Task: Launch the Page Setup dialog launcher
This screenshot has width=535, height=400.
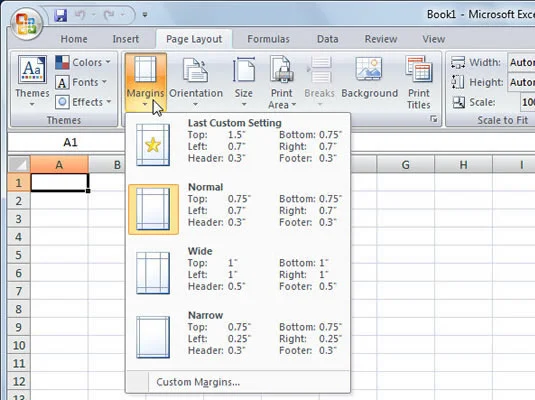Action: 434,119
